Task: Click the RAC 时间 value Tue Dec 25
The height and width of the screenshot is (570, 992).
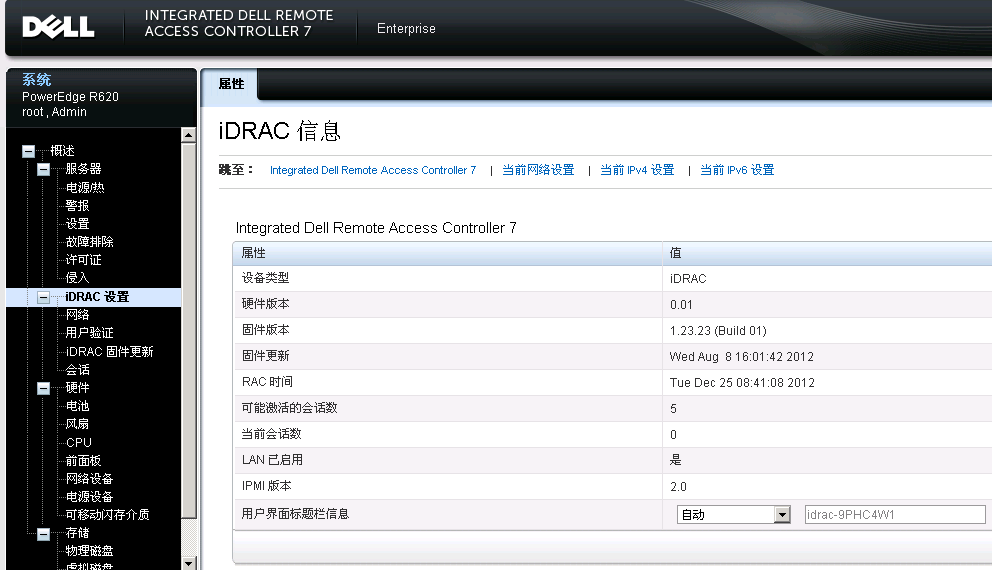Action: [742, 383]
